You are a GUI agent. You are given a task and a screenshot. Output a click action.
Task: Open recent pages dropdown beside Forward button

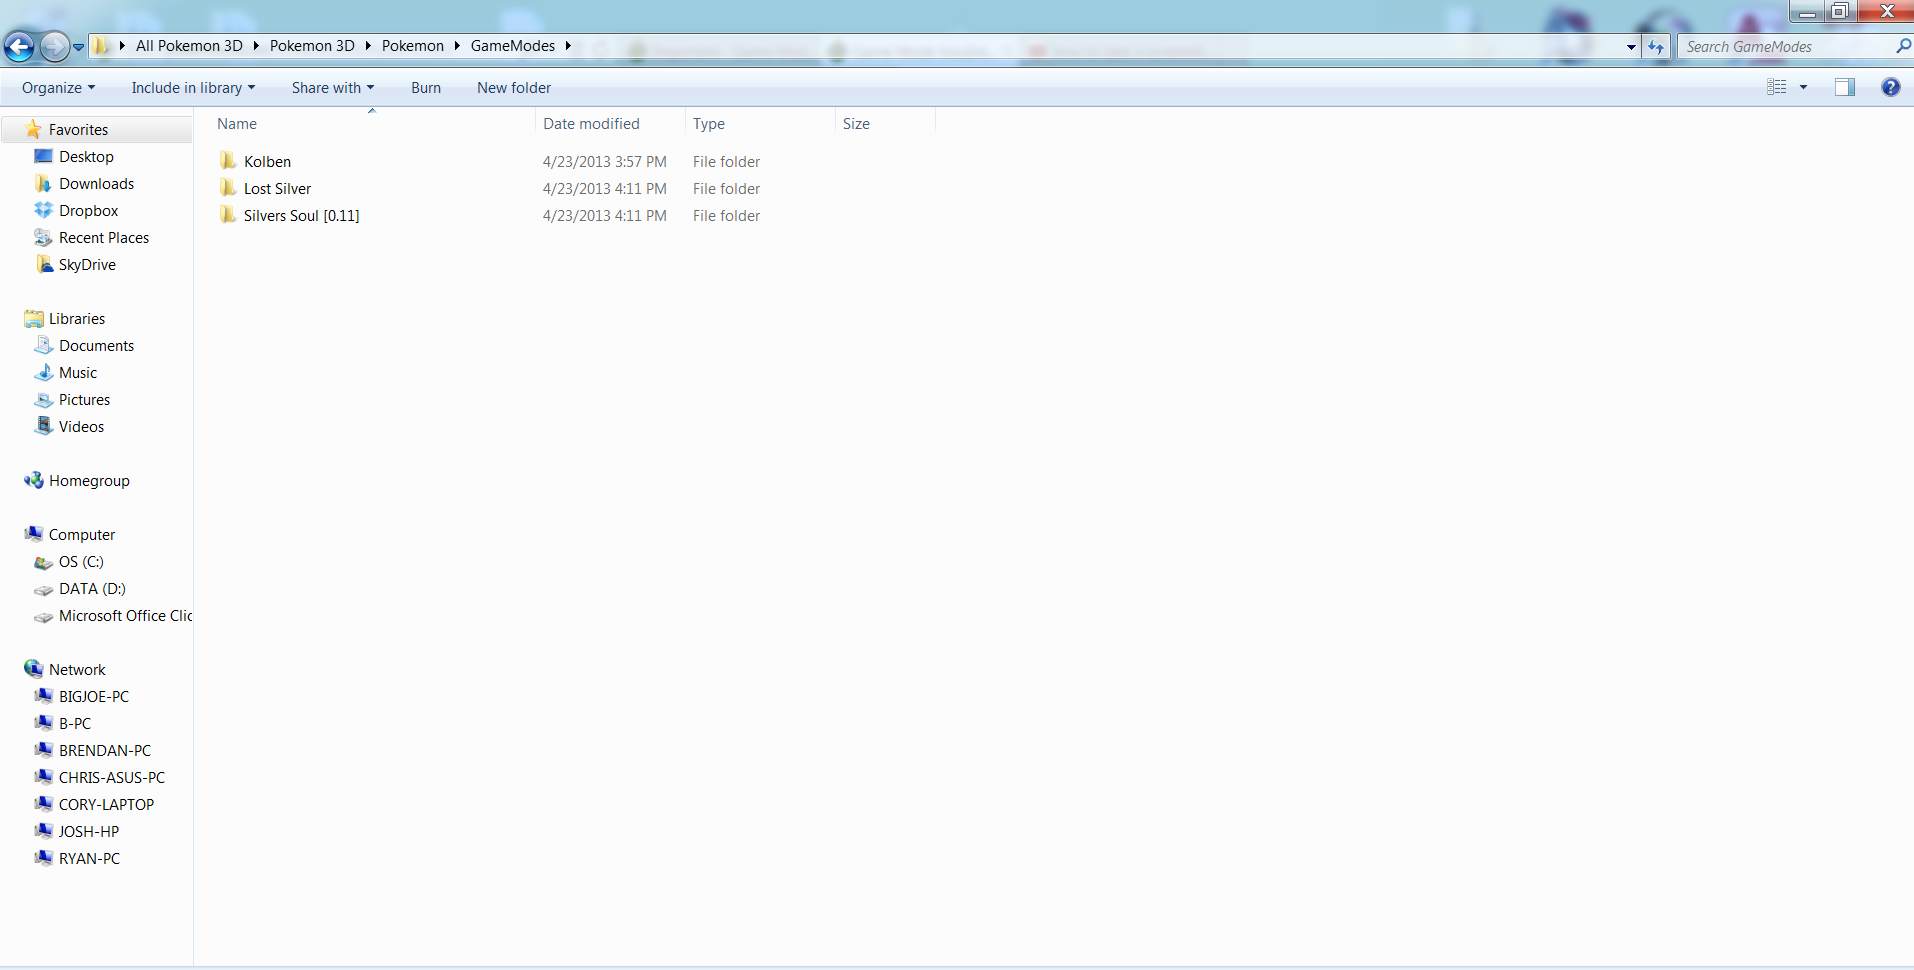[x=79, y=47]
